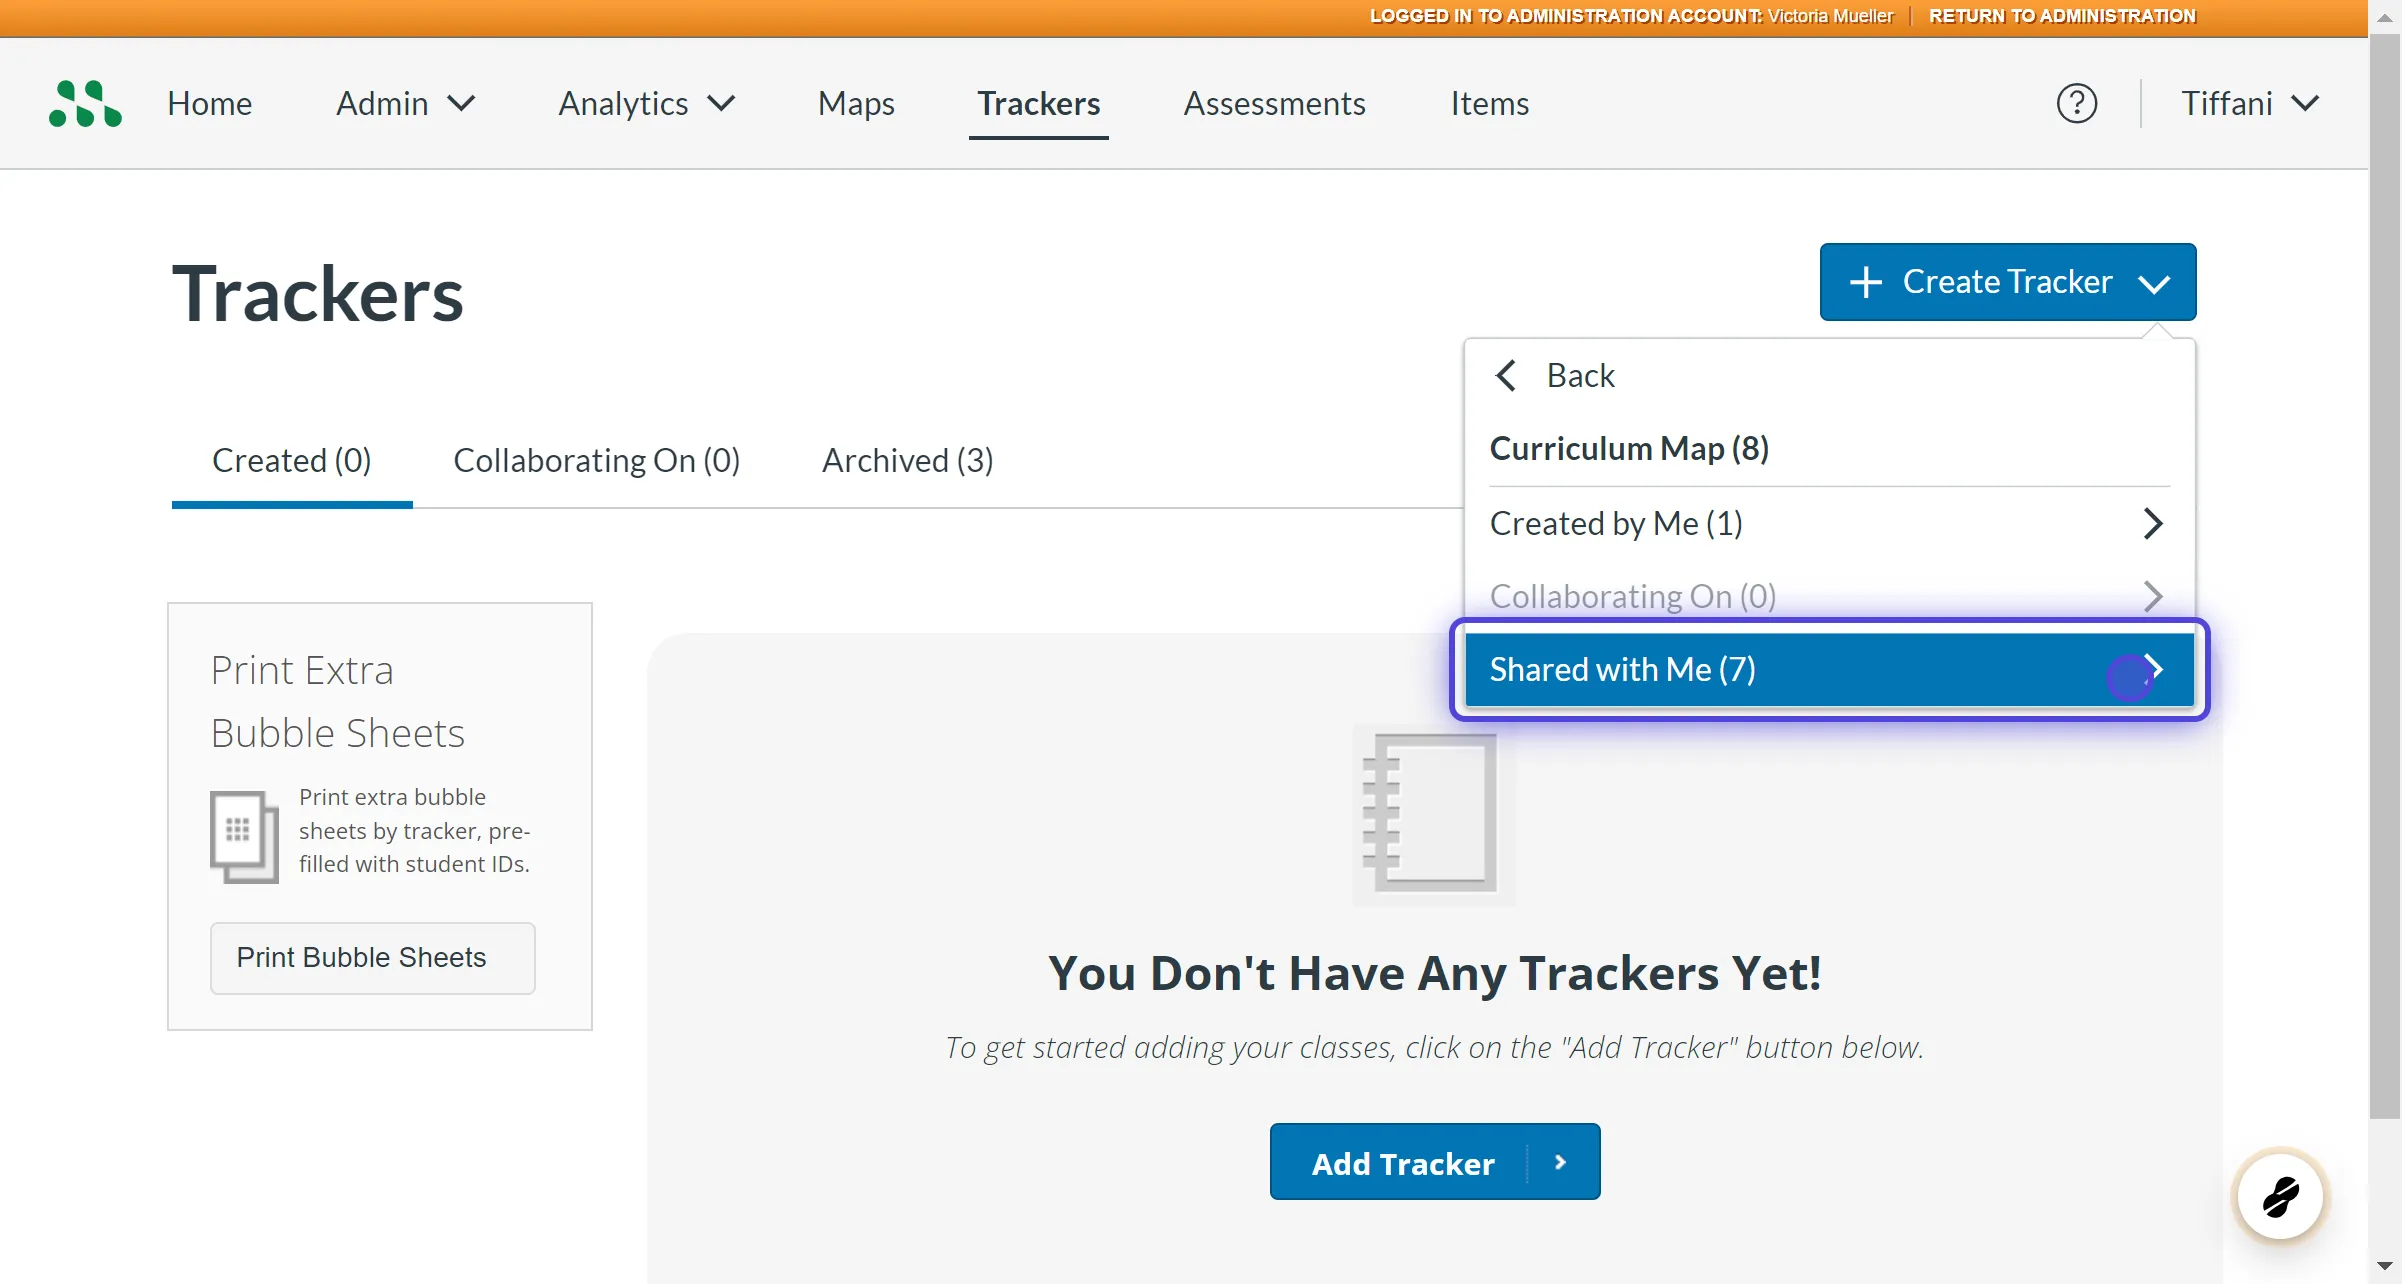Go to the Home nav item
Viewport: 2402px width, 1284px height.
[209, 103]
